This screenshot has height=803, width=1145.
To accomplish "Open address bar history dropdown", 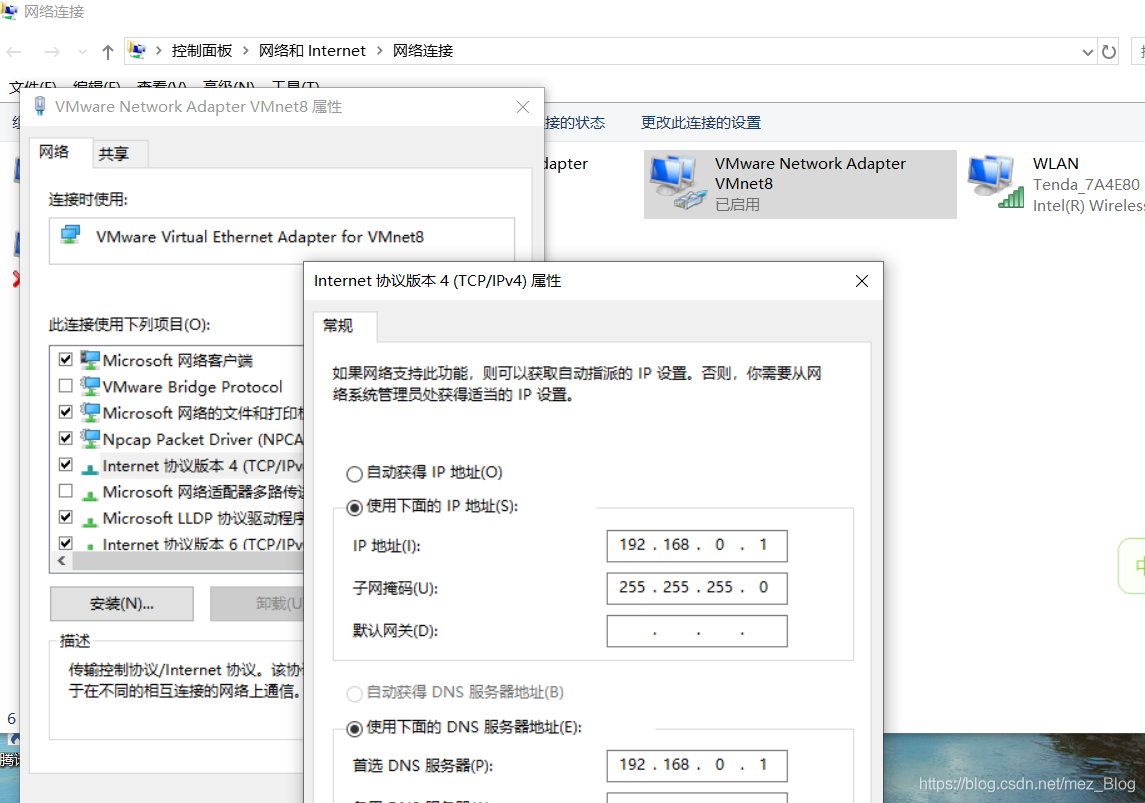I will (x=1087, y=52).
